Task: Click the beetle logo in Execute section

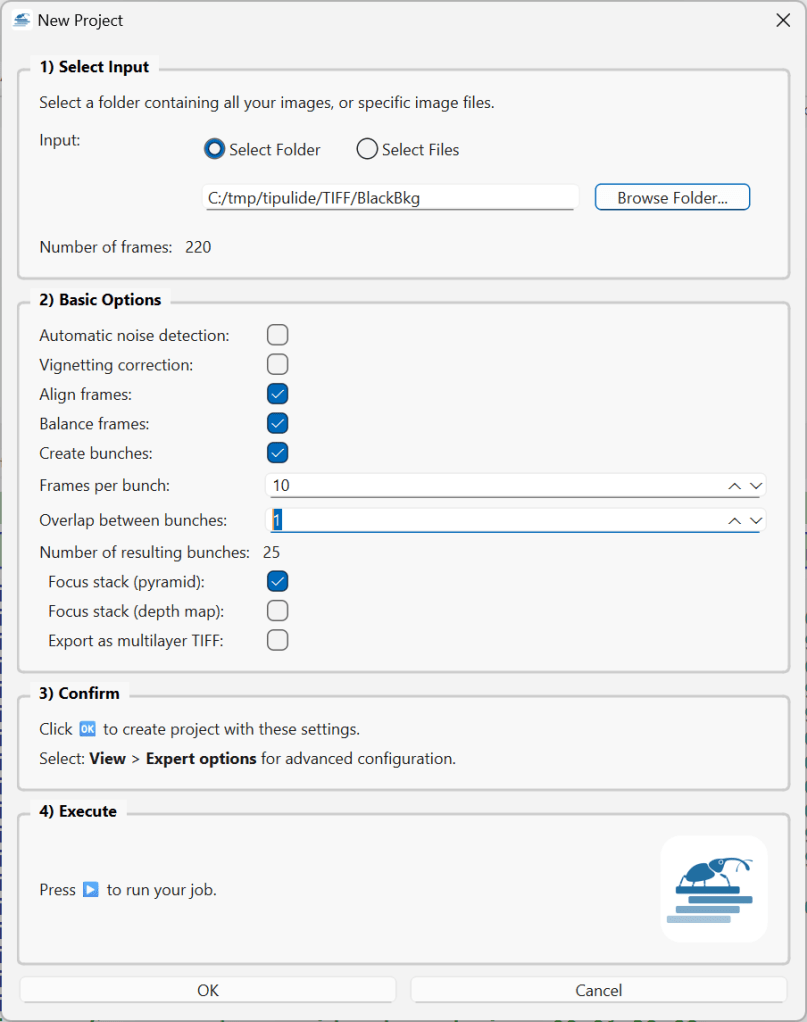Action: [713, 888]
